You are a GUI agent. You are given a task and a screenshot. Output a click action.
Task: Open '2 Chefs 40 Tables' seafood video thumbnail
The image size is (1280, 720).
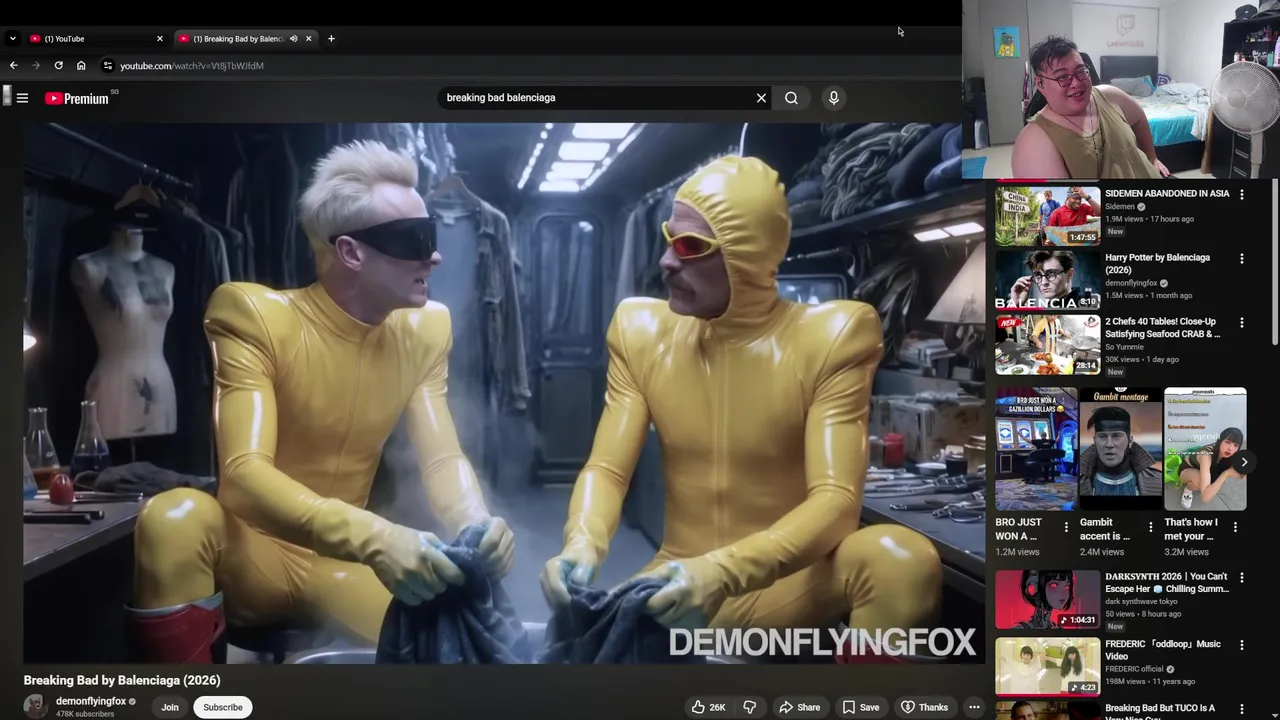point(1047,345)
